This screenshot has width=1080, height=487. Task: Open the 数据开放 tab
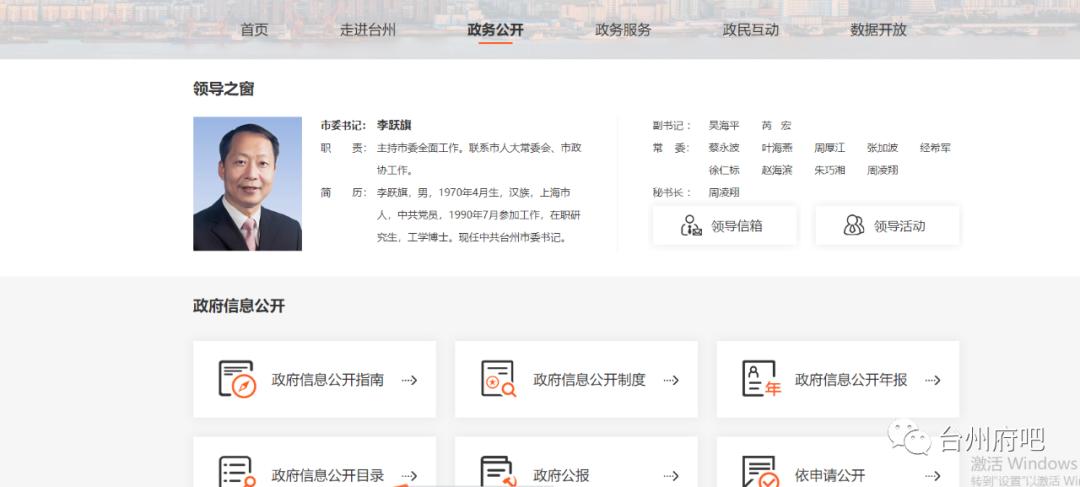pyautogui.click(x=878, y=30)
